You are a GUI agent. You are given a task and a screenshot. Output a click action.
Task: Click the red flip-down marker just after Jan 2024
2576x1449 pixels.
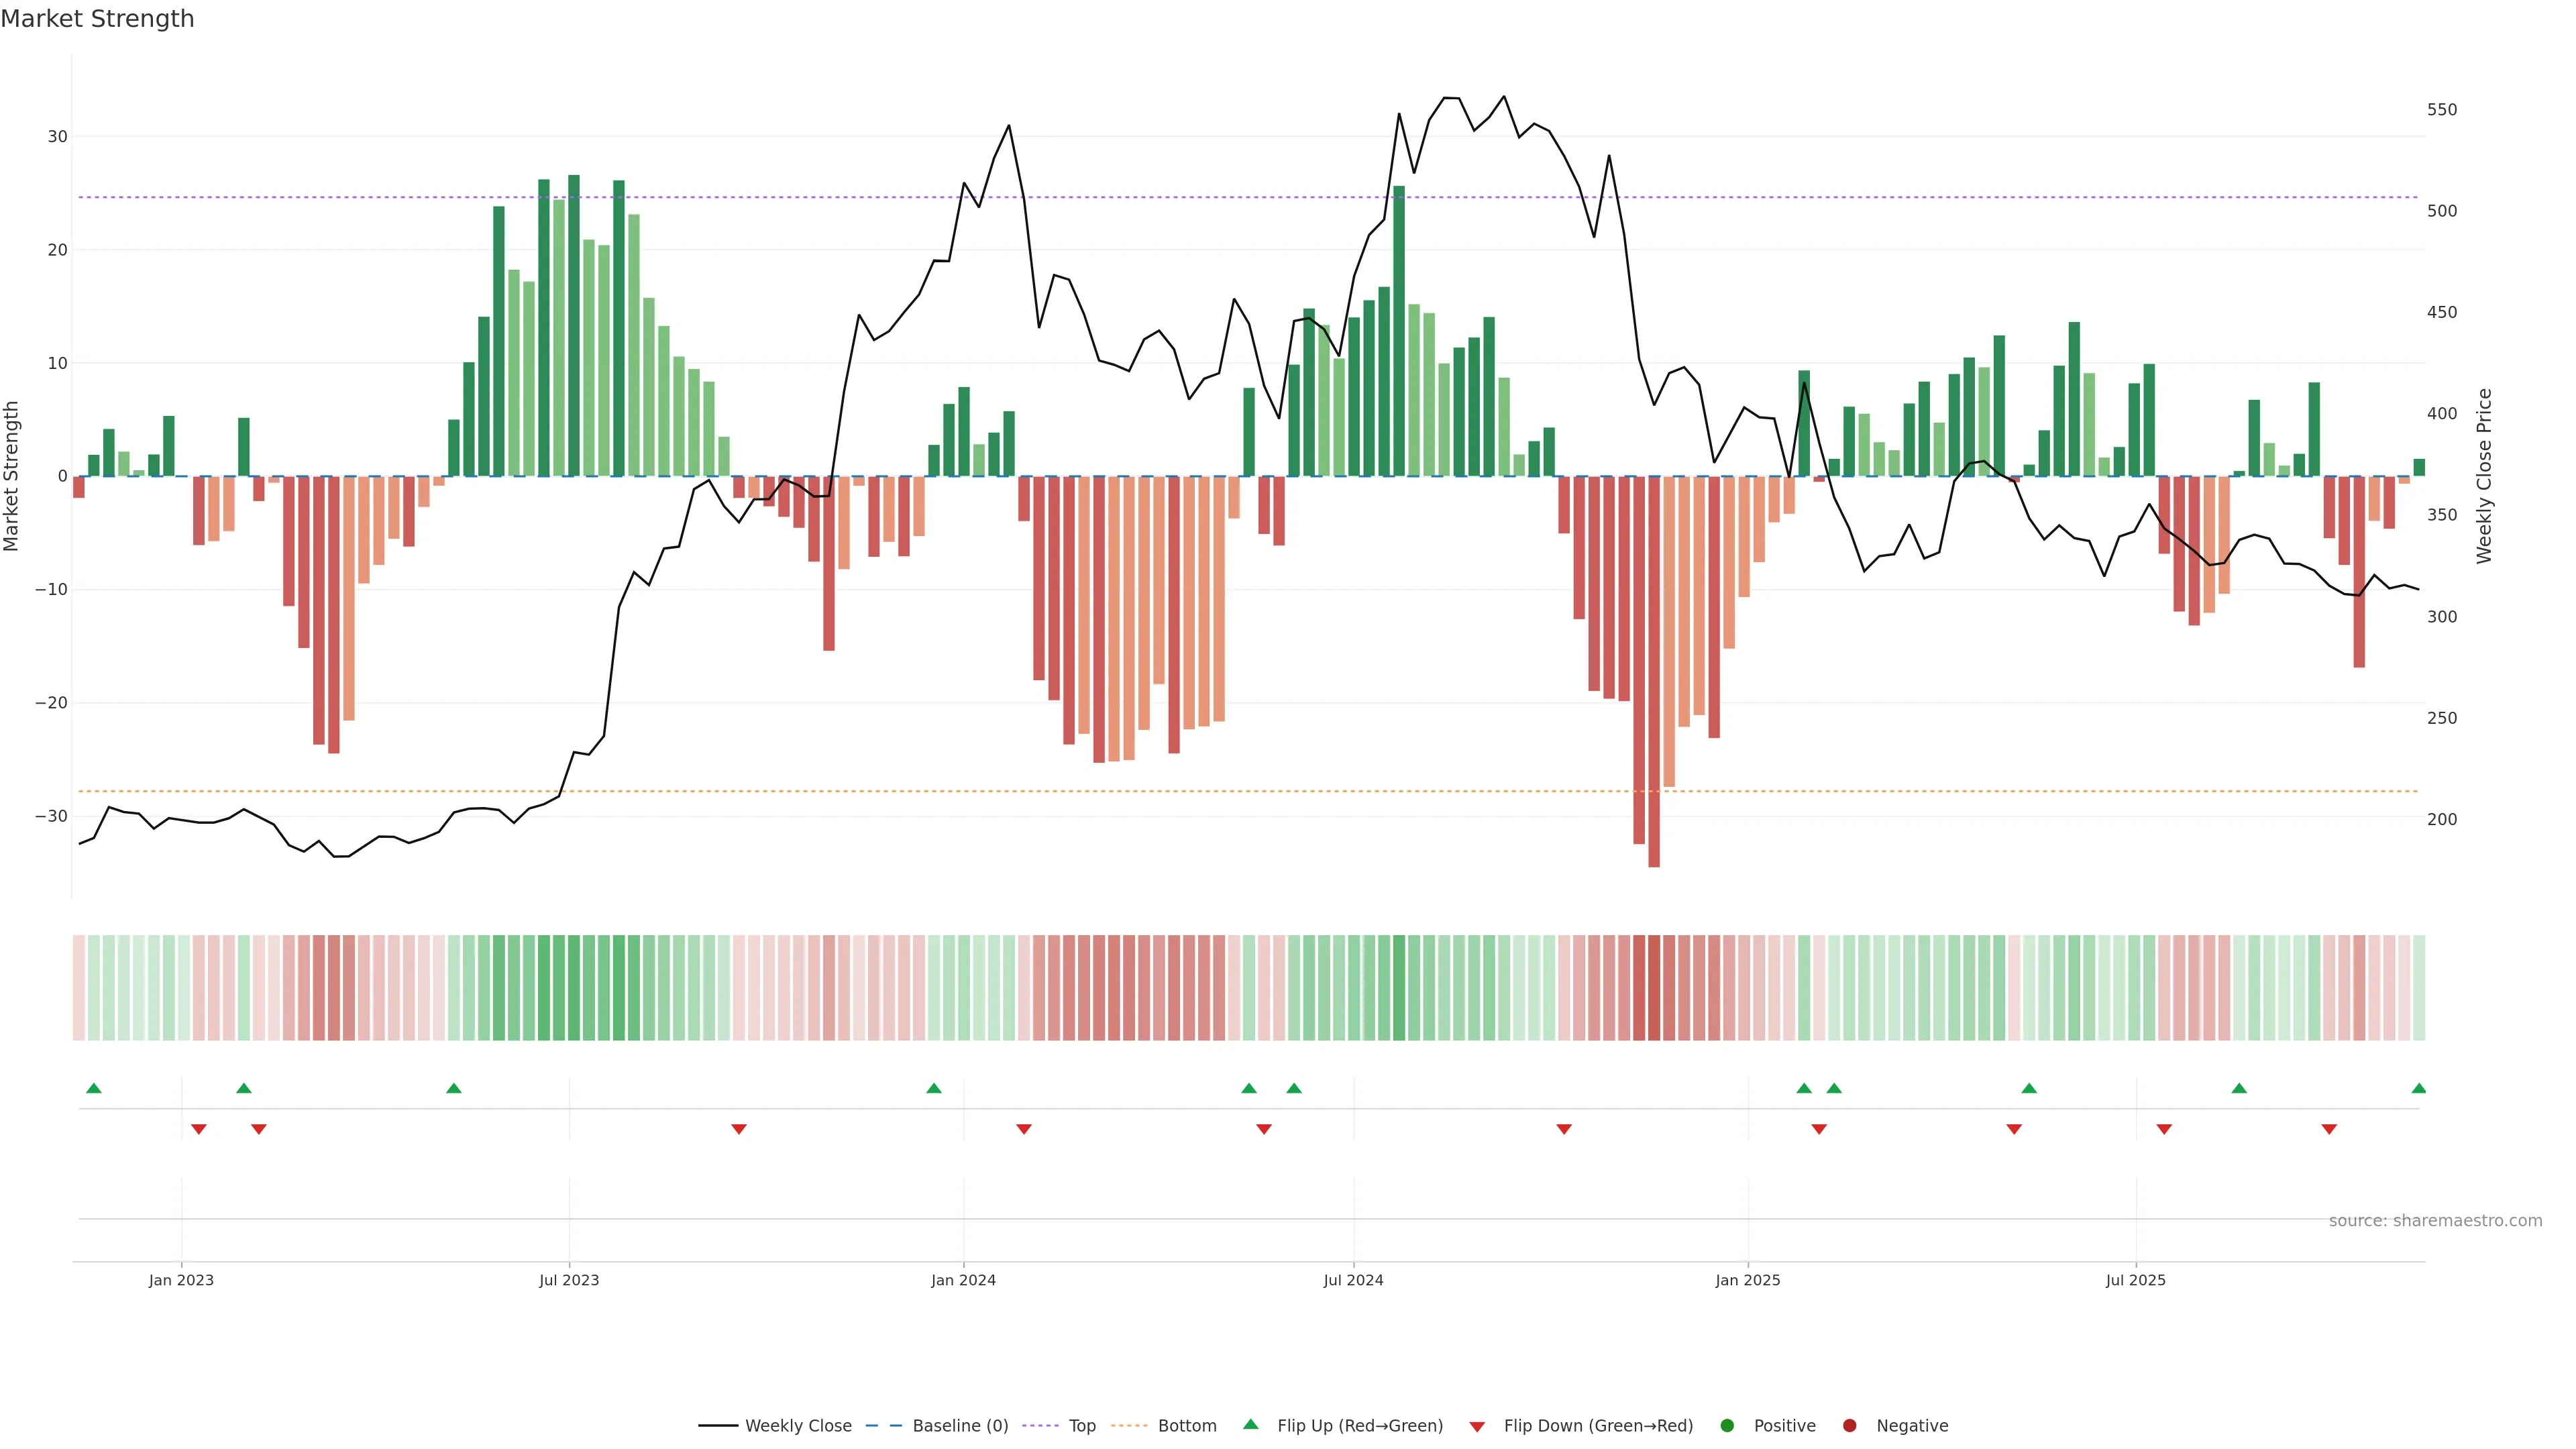(1024, 1129)
